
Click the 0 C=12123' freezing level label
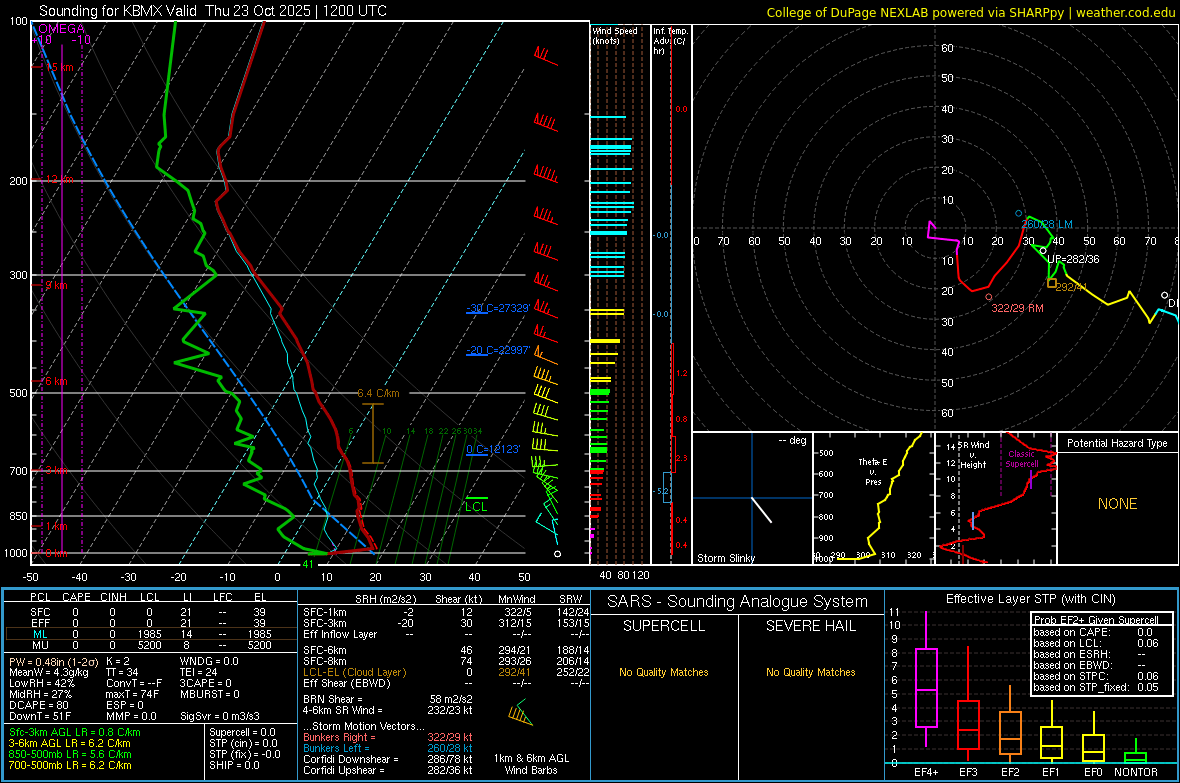pyautogui.click(x=493, y=449)
